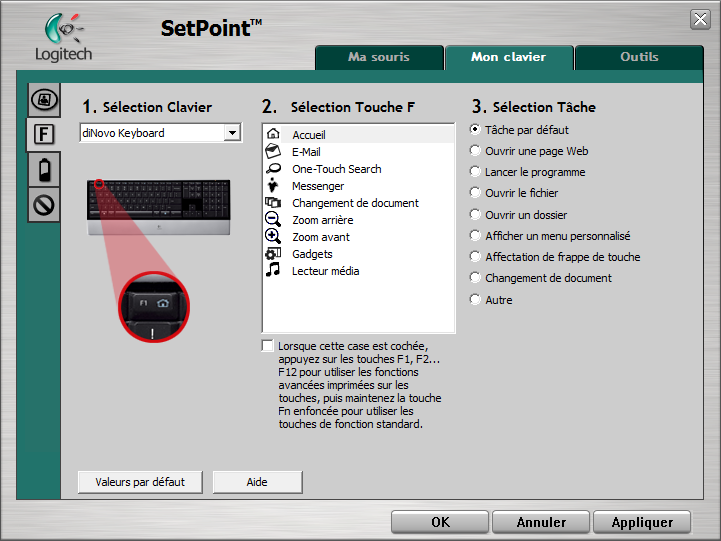Confirm with the OK button

point(440,522)
